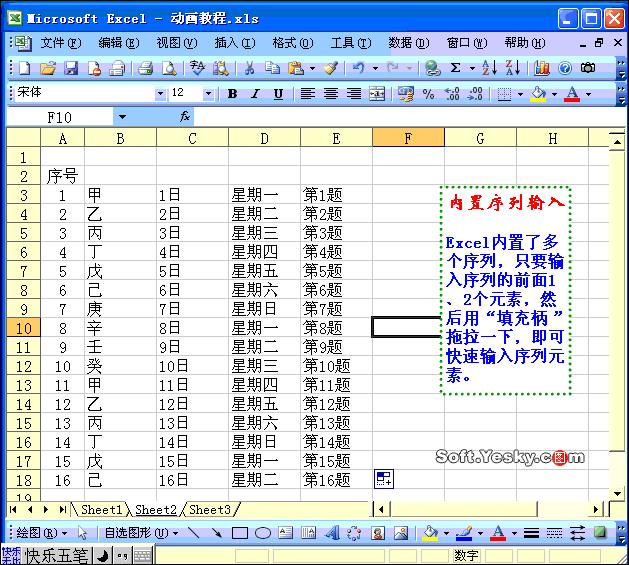Open the 自选图形(U) AutoShapes button
This screenshot has height=565, width=629.
tap(141, 533)
